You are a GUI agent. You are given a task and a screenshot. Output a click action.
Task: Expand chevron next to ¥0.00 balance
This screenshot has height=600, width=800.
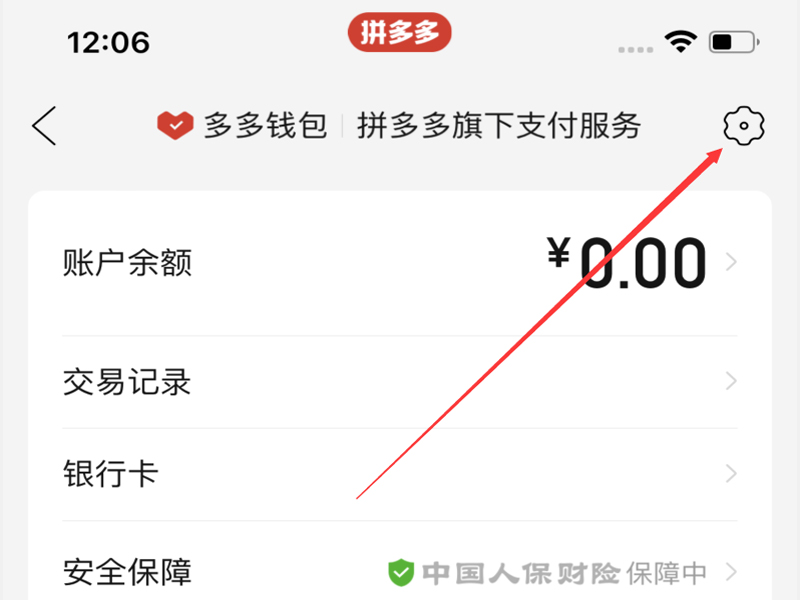pos(731,262)
